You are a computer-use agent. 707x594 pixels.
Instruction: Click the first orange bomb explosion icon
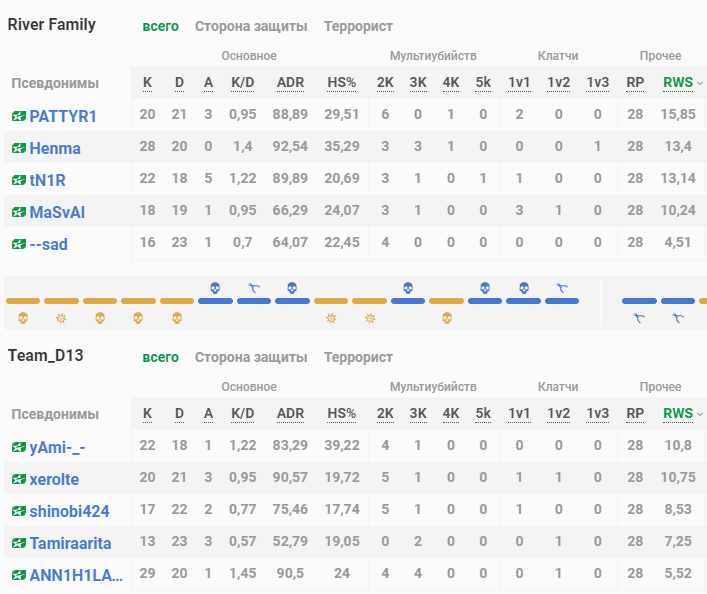[61, 318]
